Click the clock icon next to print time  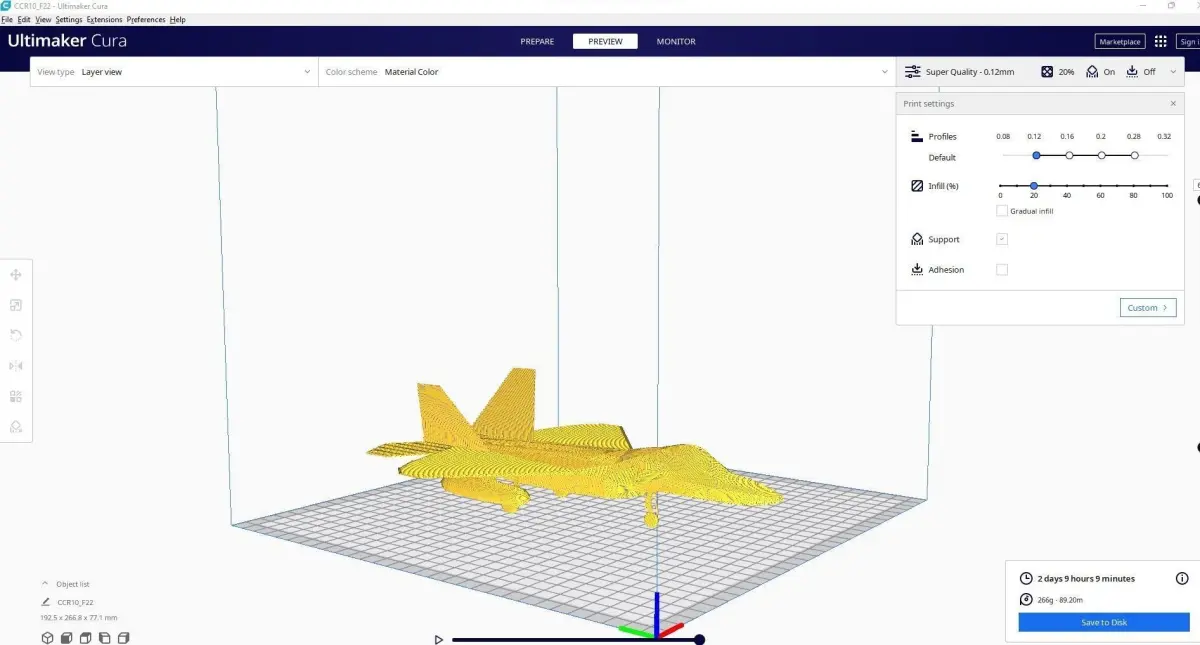click(x=1025, y=578)
